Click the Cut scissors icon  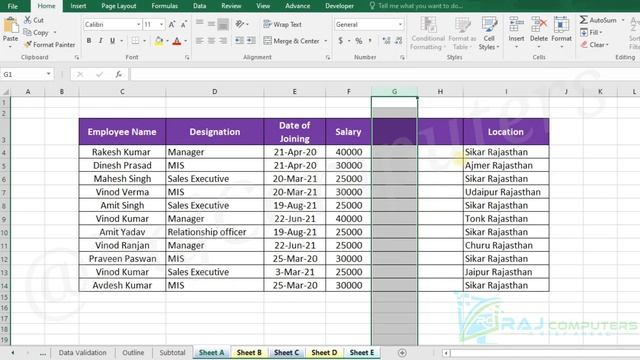[x=28, y=20]
